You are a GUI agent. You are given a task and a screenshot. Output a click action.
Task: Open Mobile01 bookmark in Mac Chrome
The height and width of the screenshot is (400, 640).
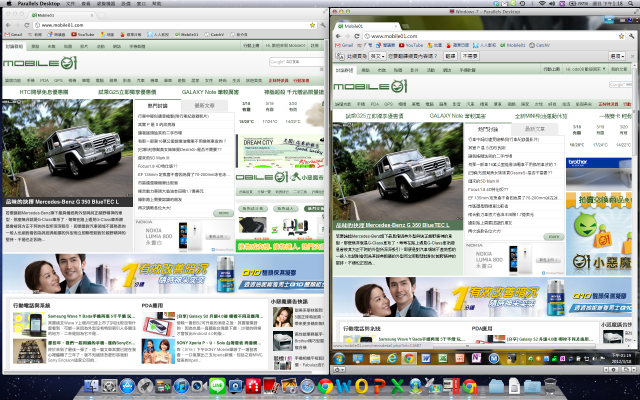pyautogui.click(x=187, y=35)
